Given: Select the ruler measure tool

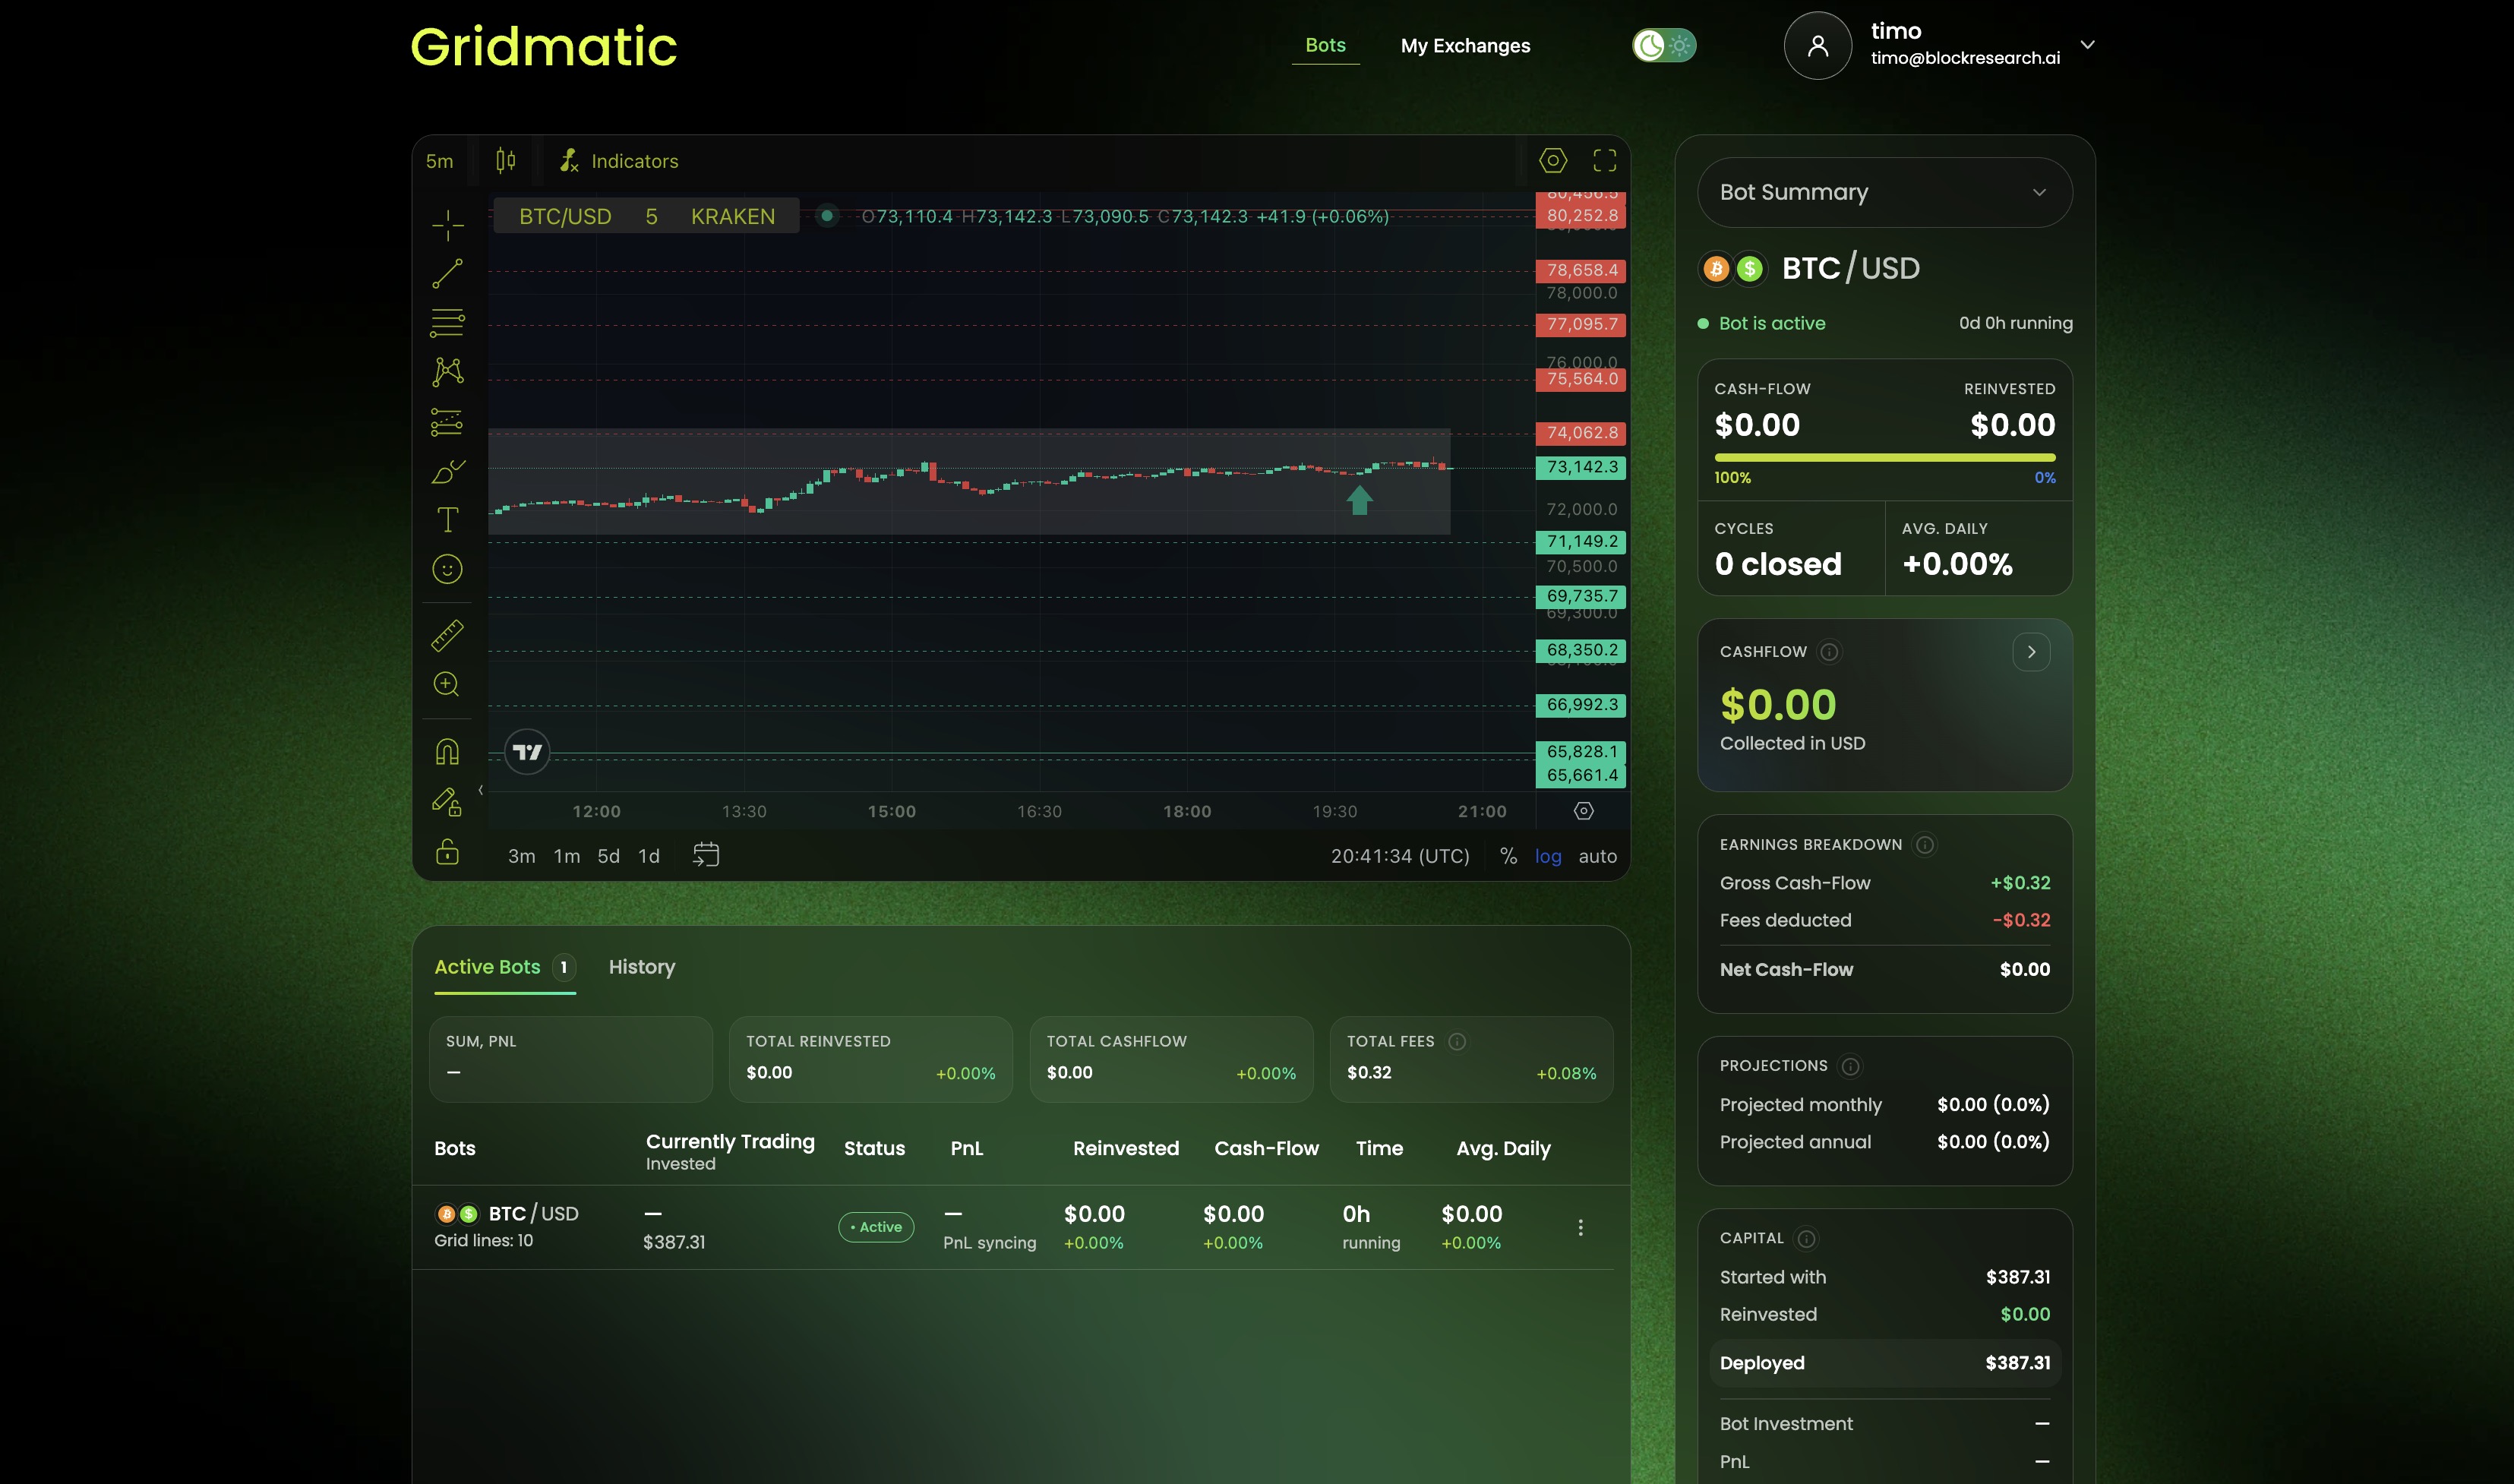Looking at the screenshot, I should click(x=447, y=635).
